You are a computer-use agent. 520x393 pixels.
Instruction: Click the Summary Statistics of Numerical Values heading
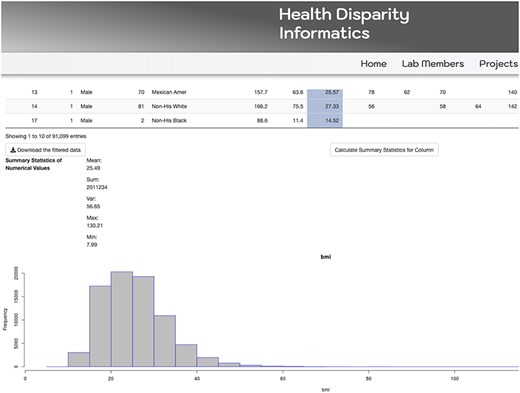pyautogui.click(x=33, y=164)
